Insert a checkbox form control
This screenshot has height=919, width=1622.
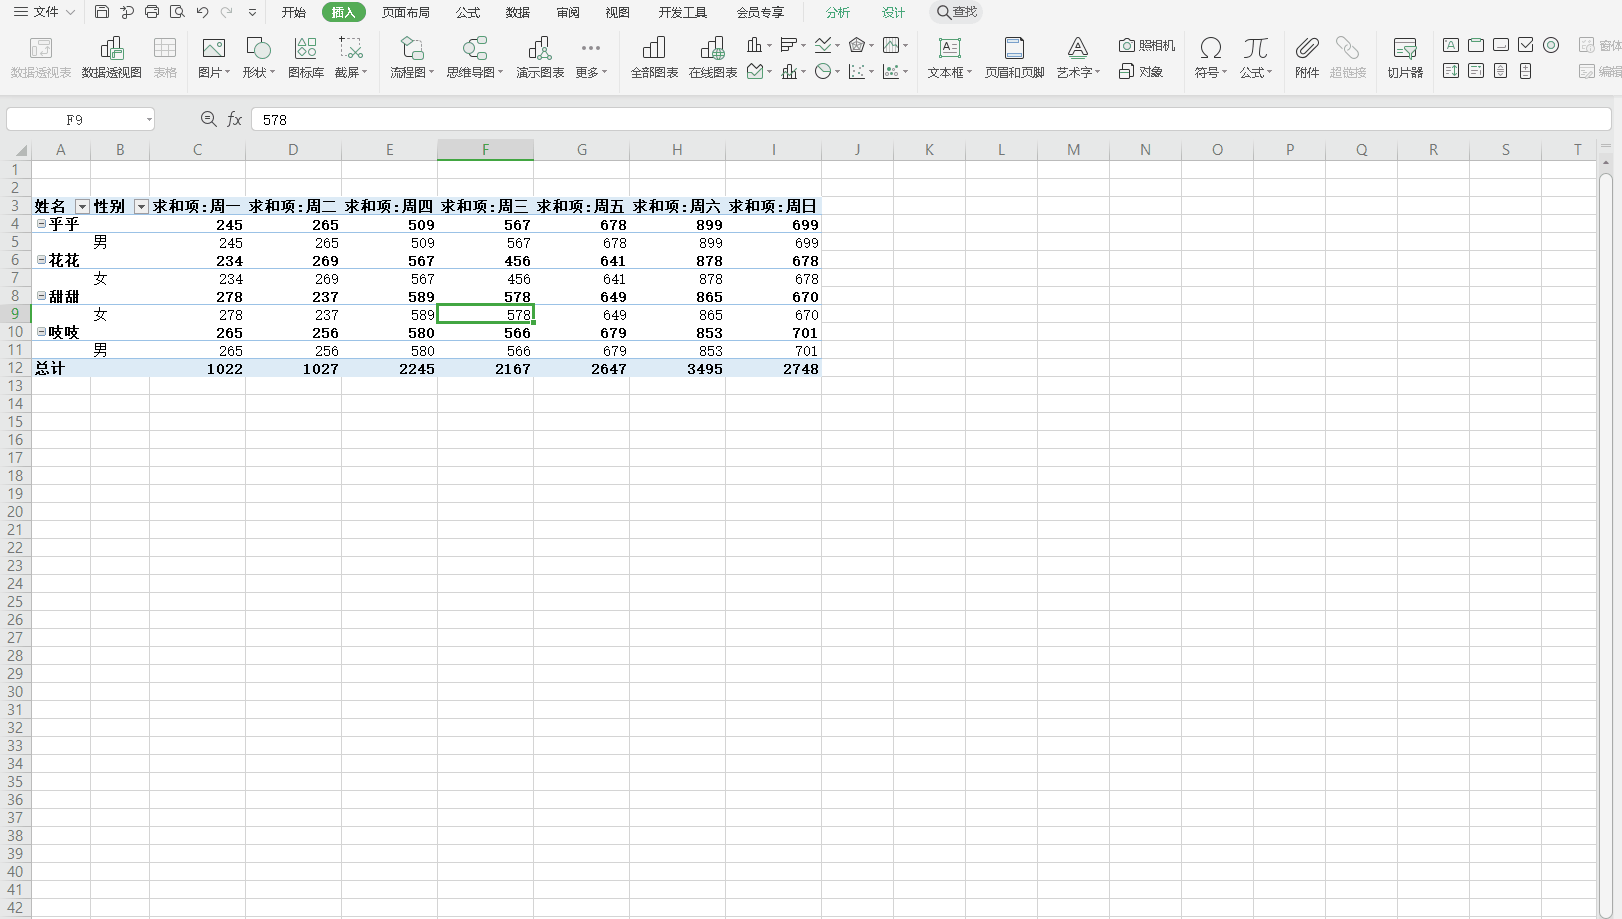1525,45
